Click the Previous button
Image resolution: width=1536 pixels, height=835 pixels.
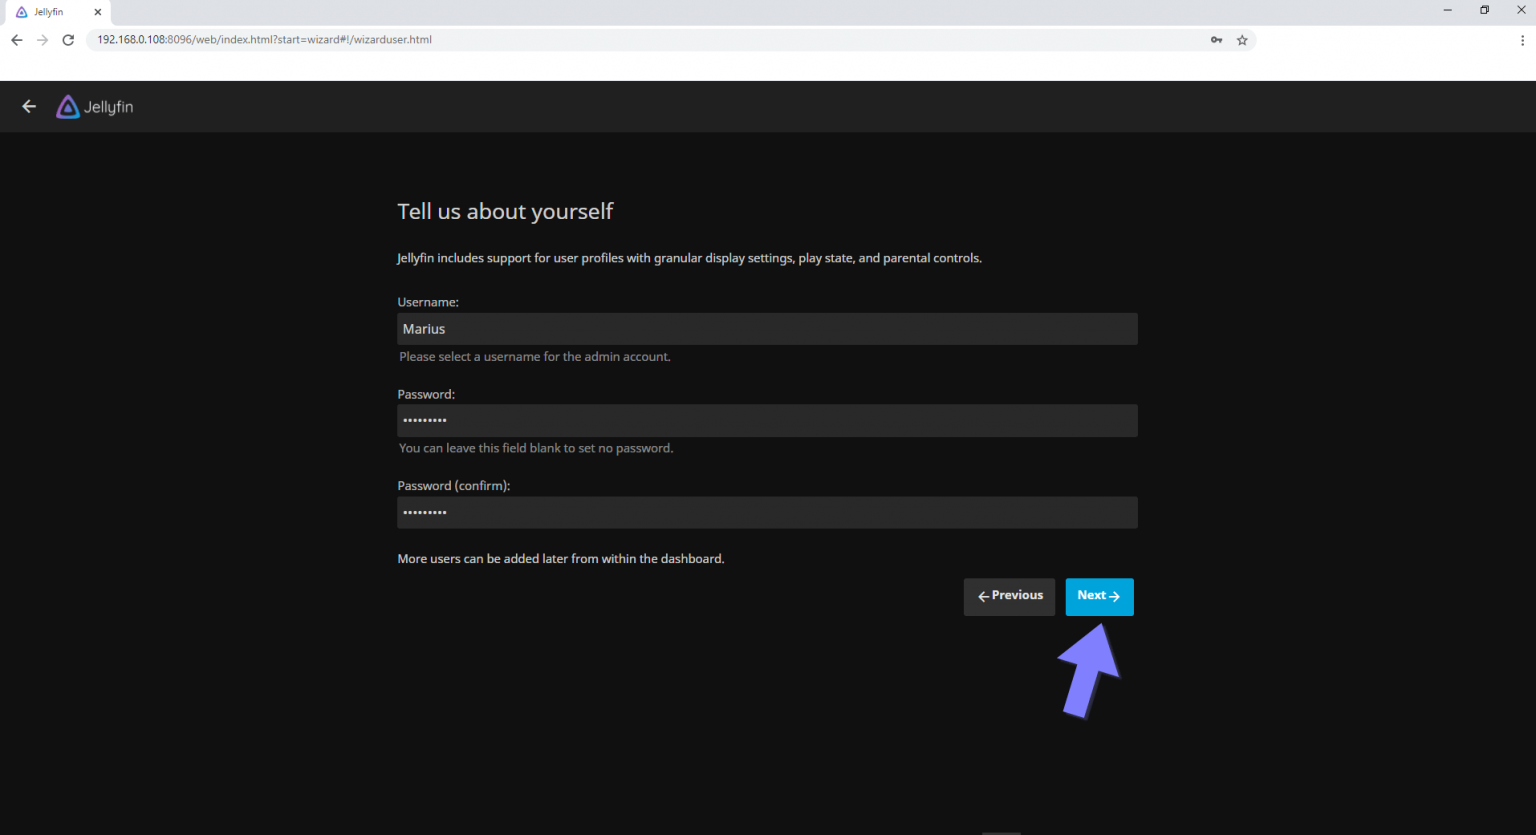point(1009,597)
